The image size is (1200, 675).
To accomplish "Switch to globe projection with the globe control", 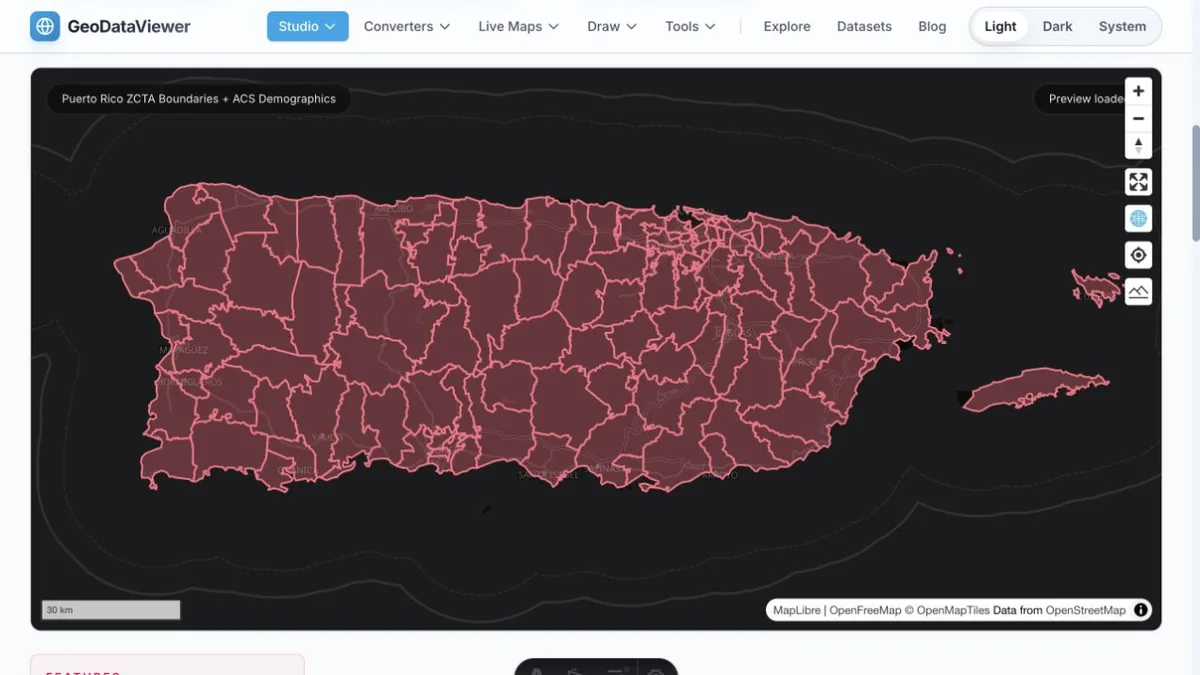I will (1138, 218).
